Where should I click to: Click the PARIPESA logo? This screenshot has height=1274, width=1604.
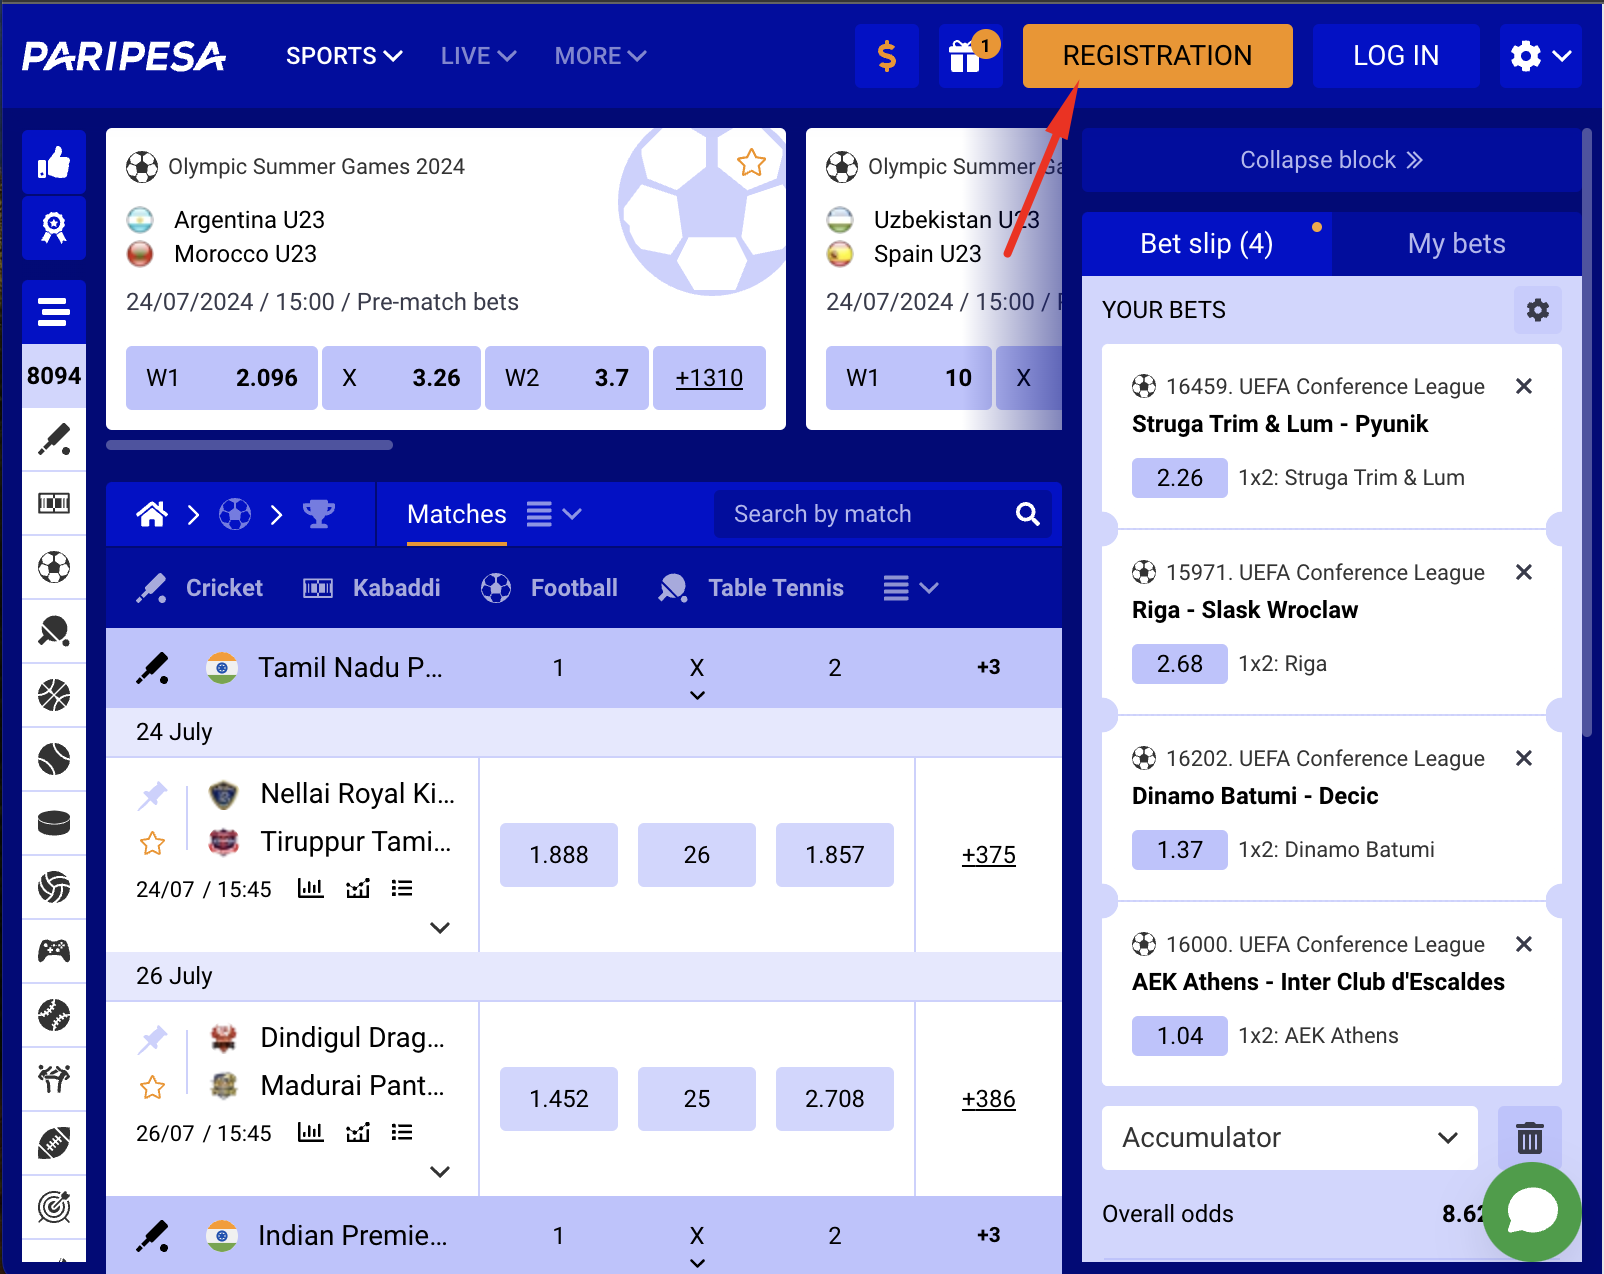click(x=124, y=56)
